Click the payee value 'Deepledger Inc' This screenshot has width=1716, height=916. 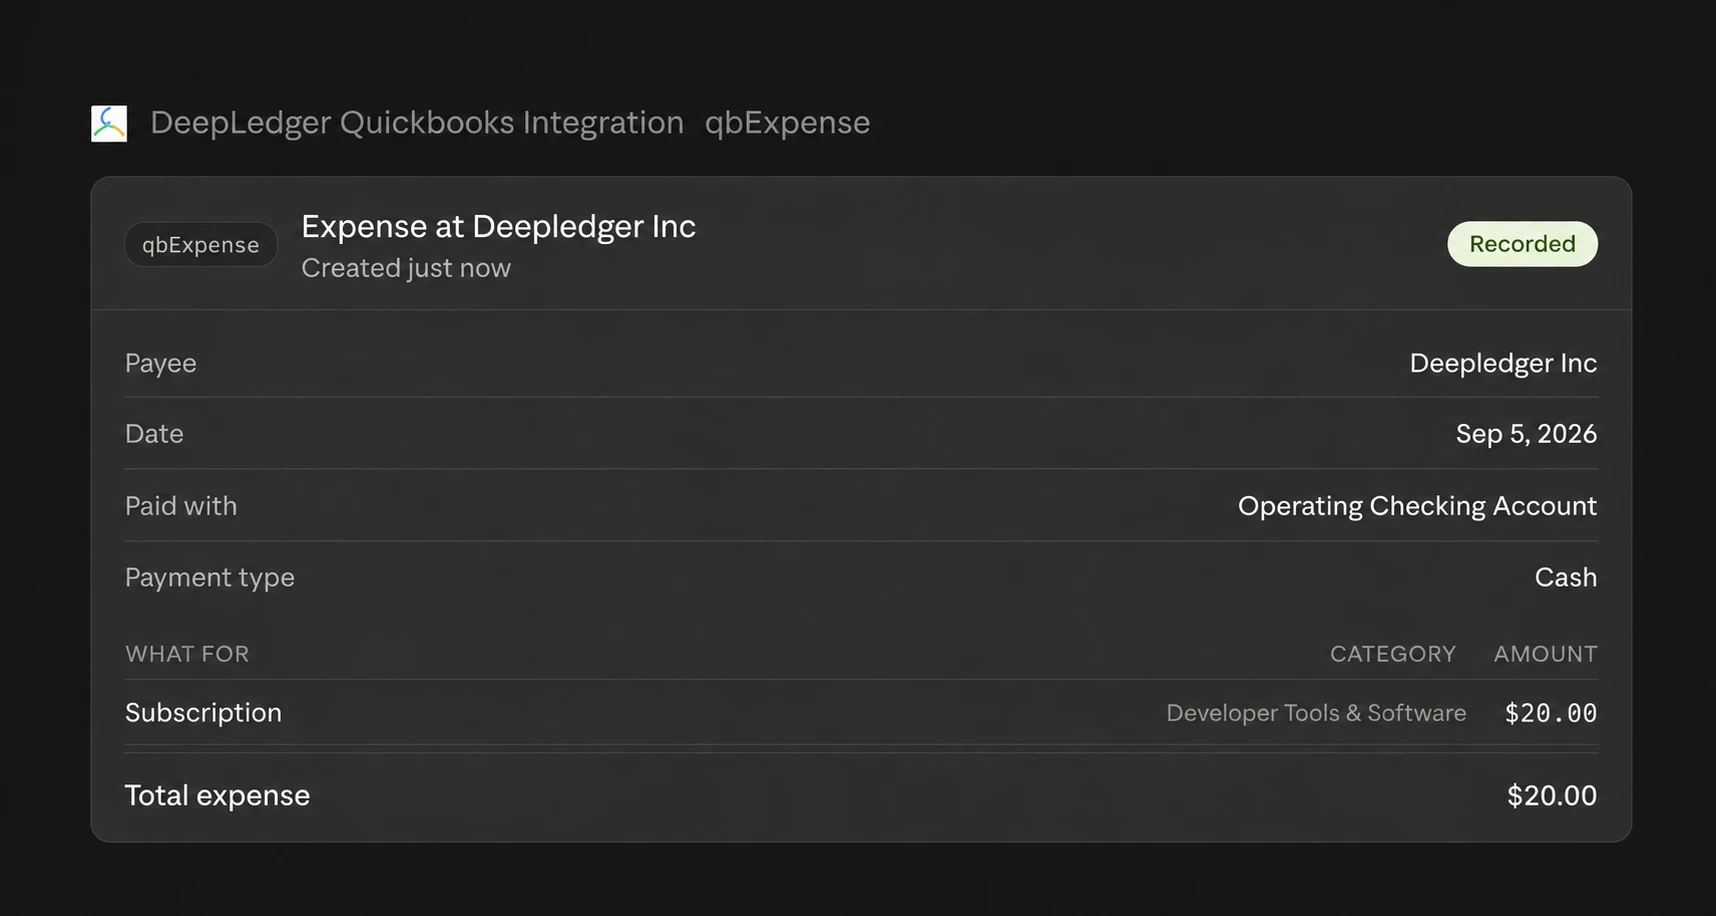coord(1503,363)
